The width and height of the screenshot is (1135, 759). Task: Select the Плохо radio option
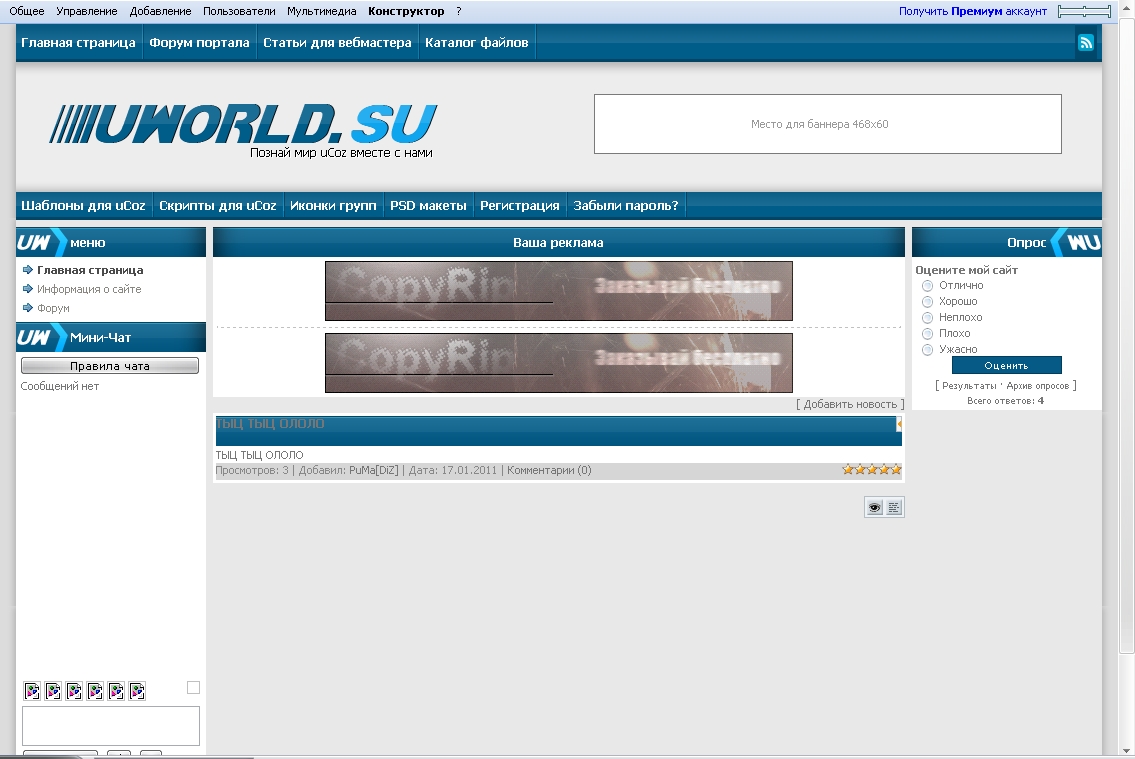[927, 334]
